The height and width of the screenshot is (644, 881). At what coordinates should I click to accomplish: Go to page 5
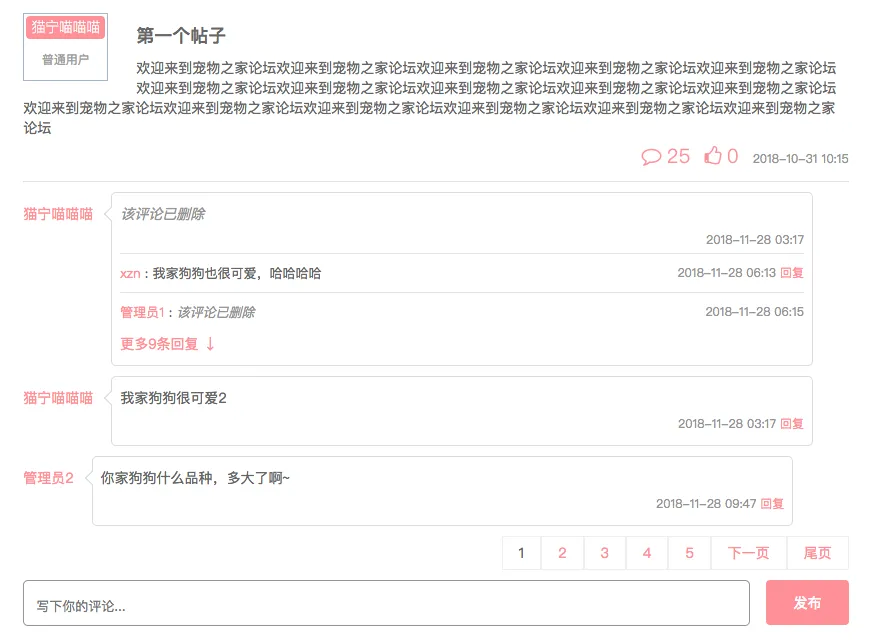tap(689, 553)
